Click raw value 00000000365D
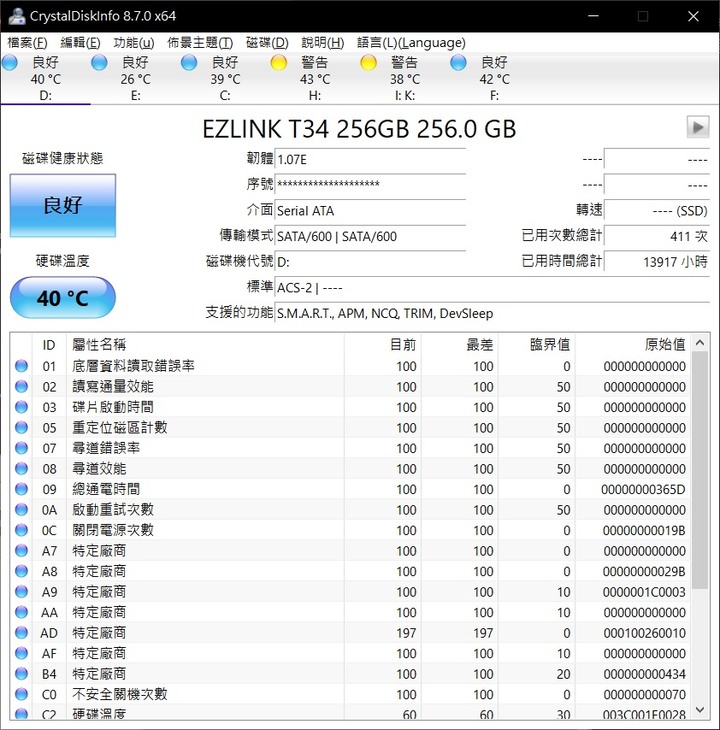 click(x=643, y=489)
